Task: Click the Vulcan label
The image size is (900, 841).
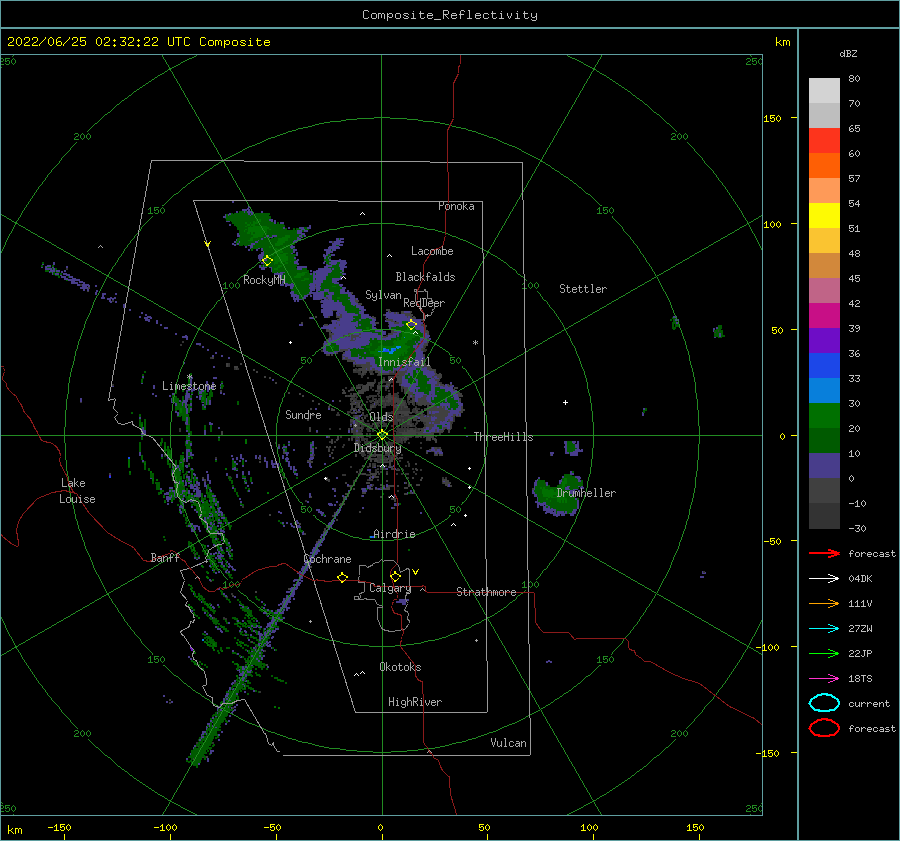Action: click(508, 743)
